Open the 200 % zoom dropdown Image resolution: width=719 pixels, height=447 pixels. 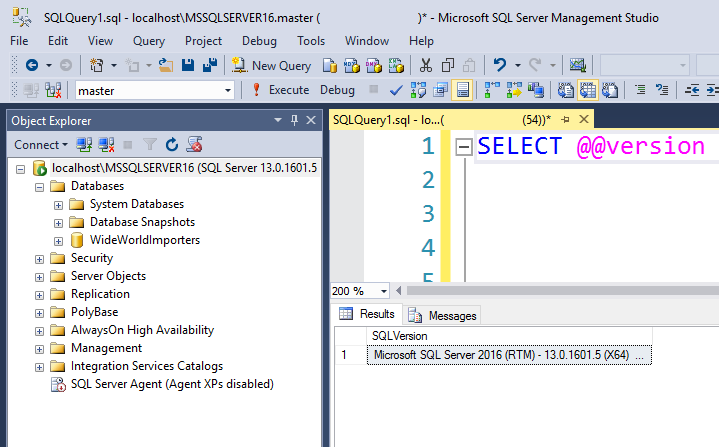pyautogui.click(x=383, y=291)
